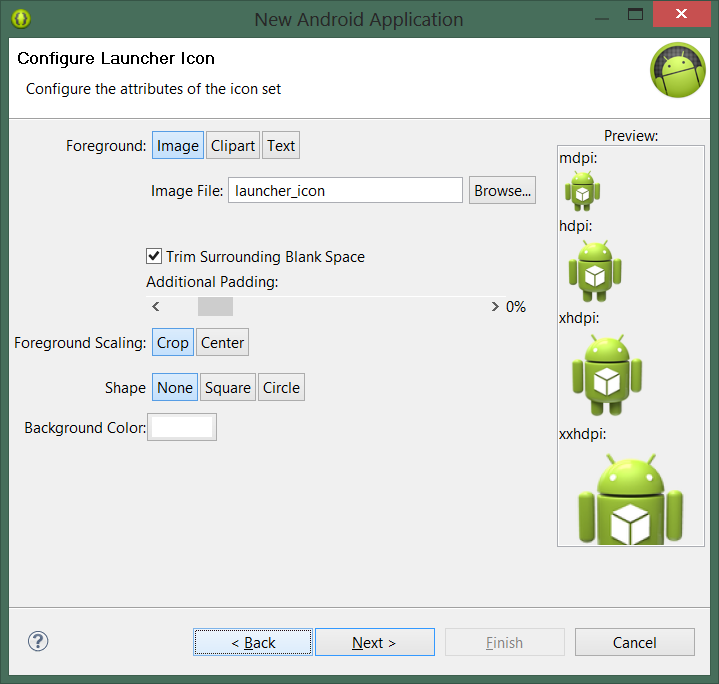Set shape to Circle
Viewport: 719px width, 684px height.
click(281, 387)
